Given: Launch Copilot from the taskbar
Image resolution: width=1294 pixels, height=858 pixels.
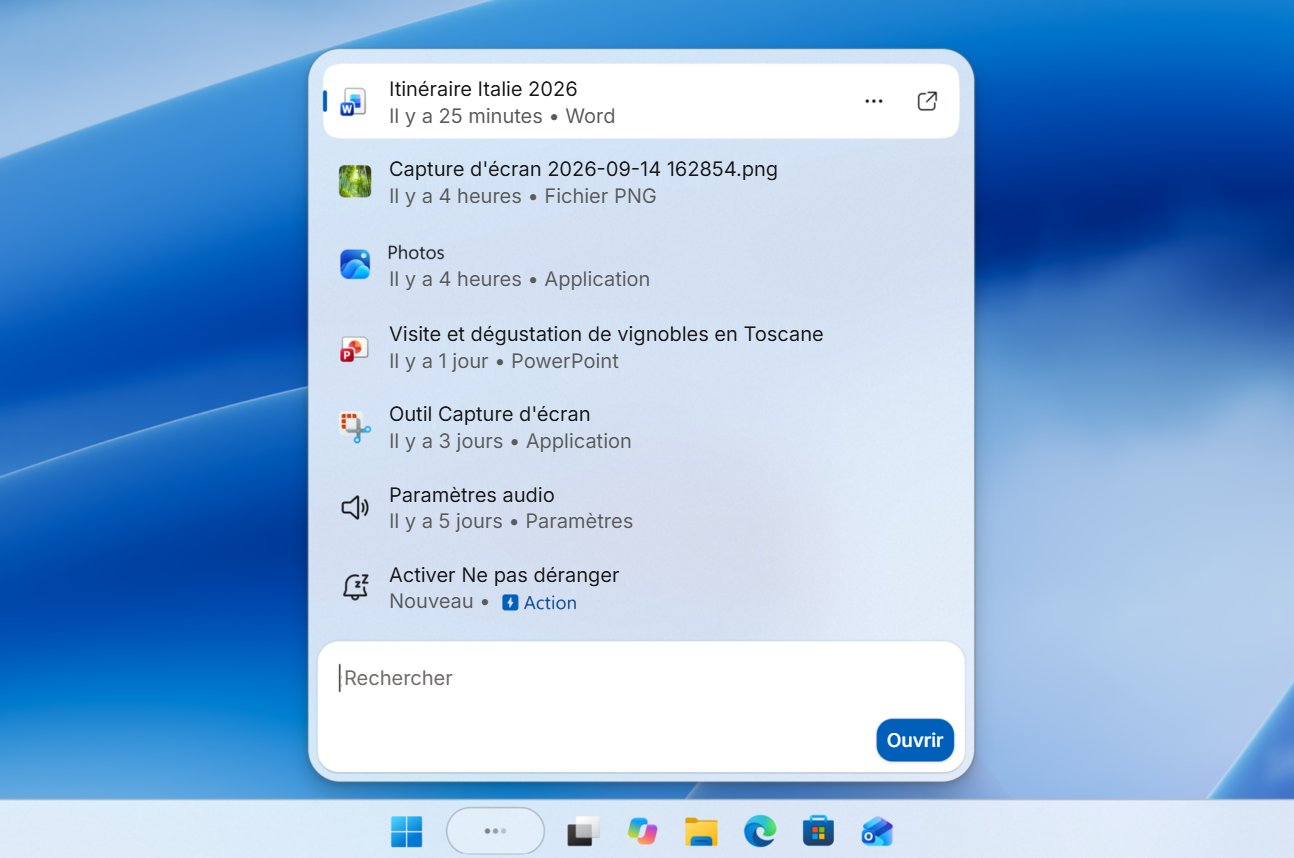Looking at the screenshot, I should [642, 831].
